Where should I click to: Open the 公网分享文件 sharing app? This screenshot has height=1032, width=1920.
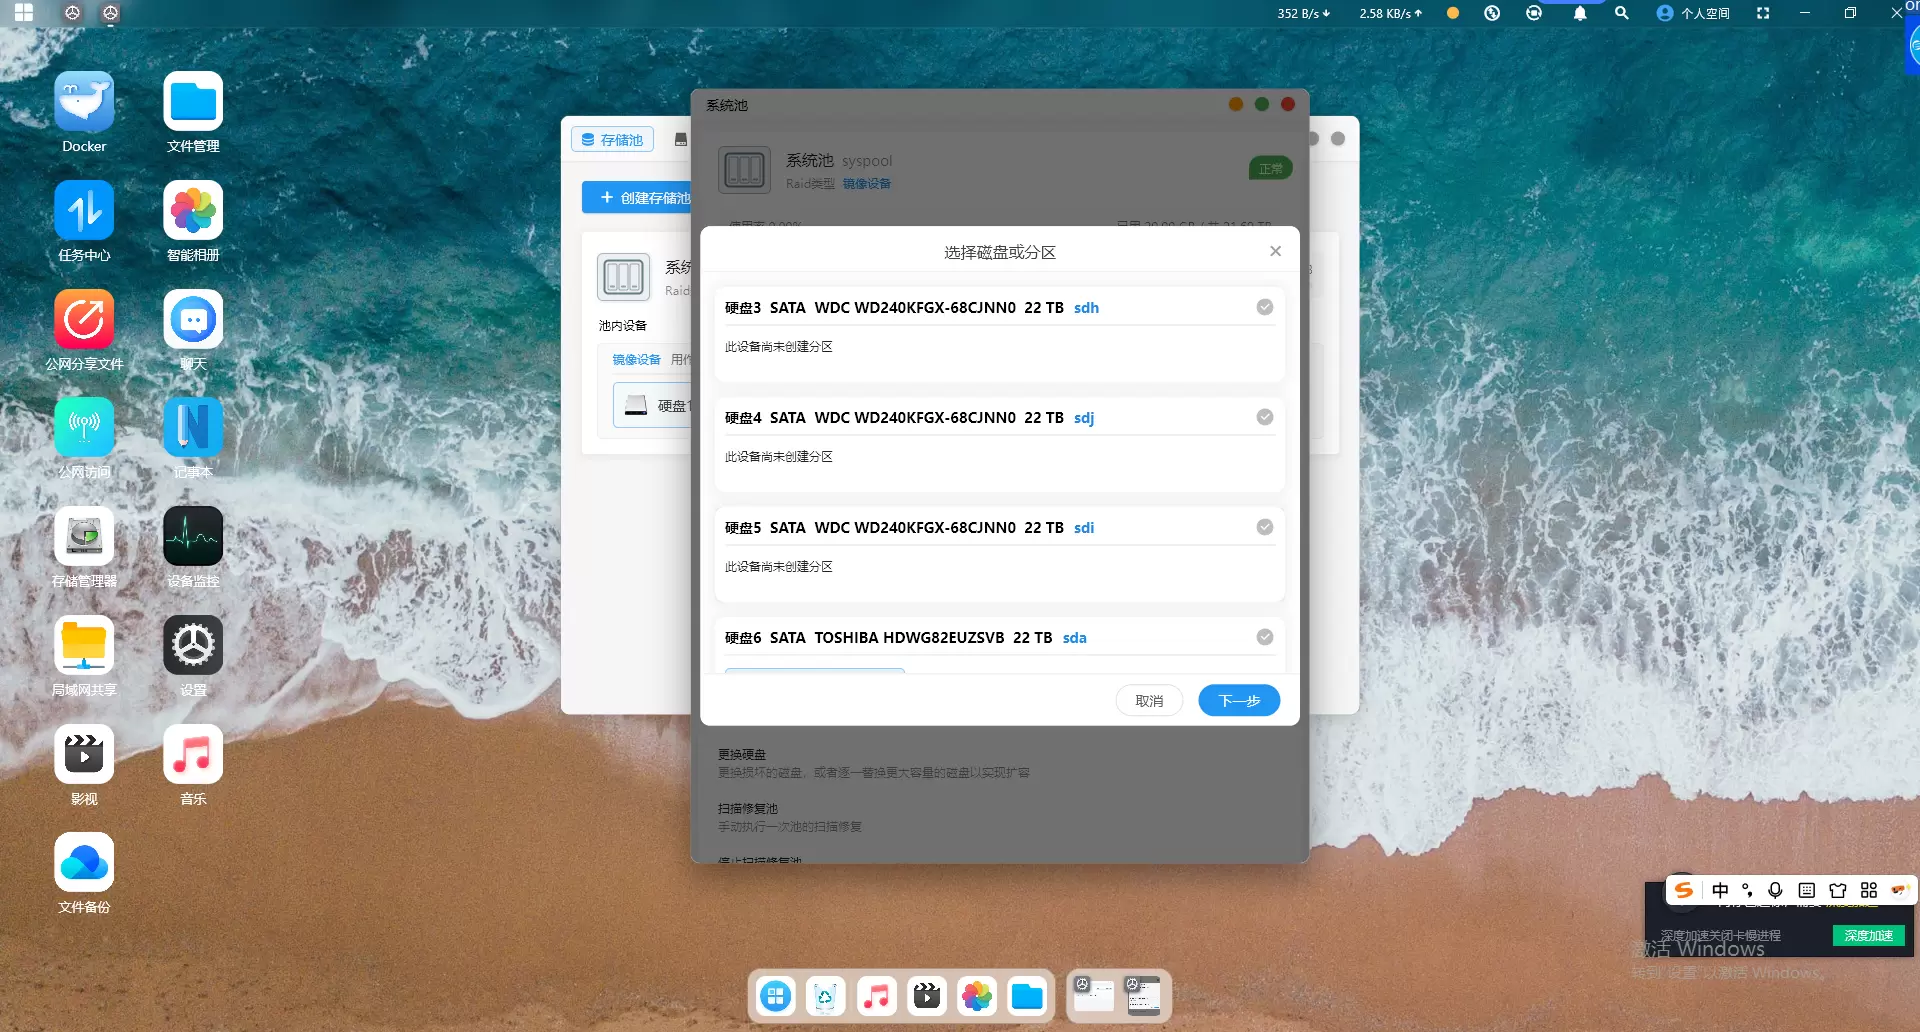[x=84, y=320]
